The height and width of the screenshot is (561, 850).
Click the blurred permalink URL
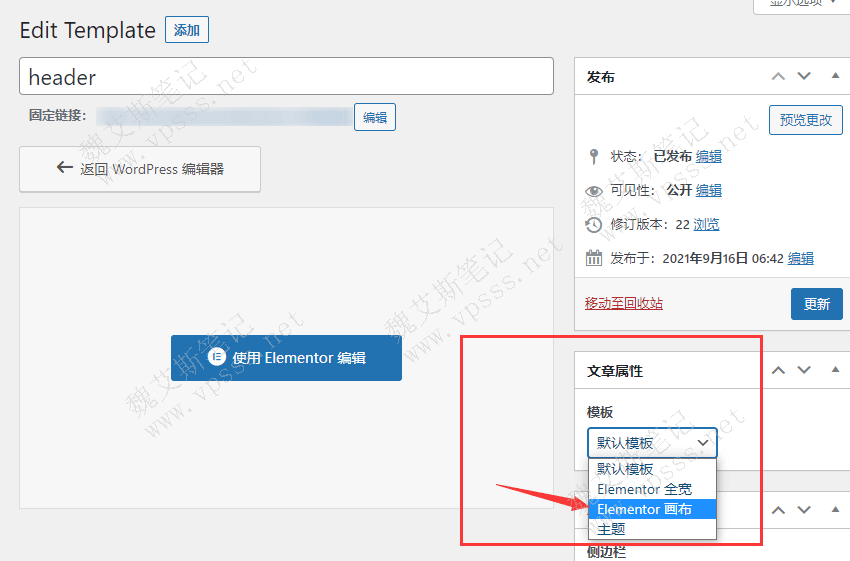coord(224,117)
